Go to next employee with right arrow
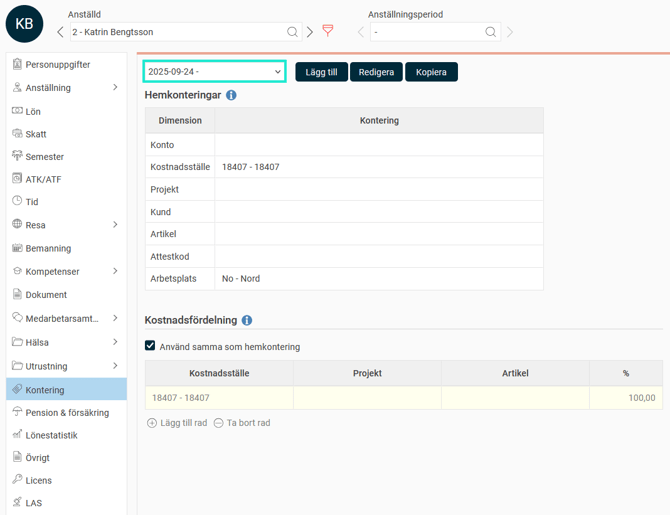The width and height of the screenshot is (670, 515). [x=310, y=32]
